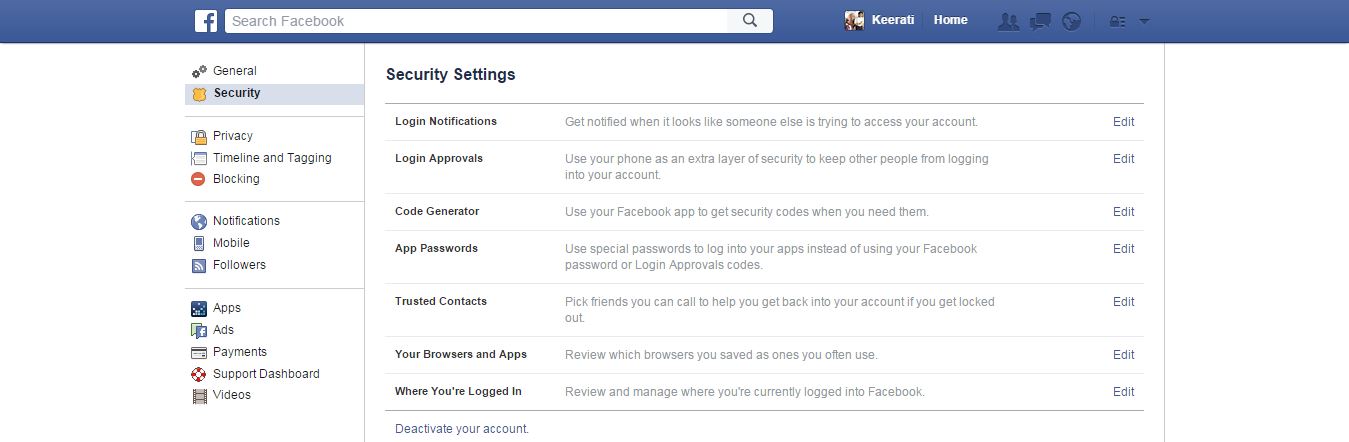
Task: Click the Payments card icon
Action: (x=199, y=352)
